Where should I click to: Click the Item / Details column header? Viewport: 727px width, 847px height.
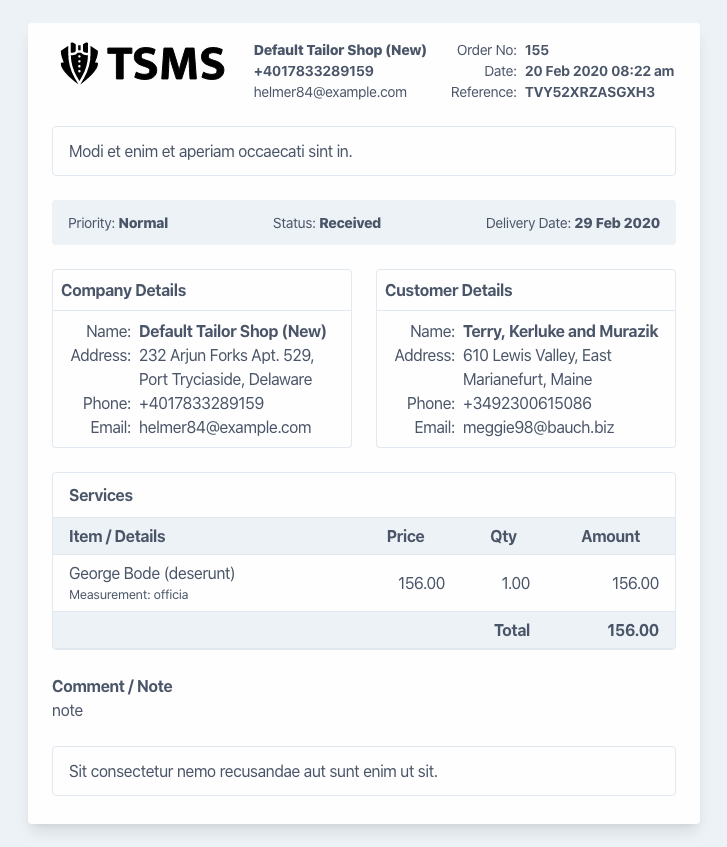(x=117, y=536)
